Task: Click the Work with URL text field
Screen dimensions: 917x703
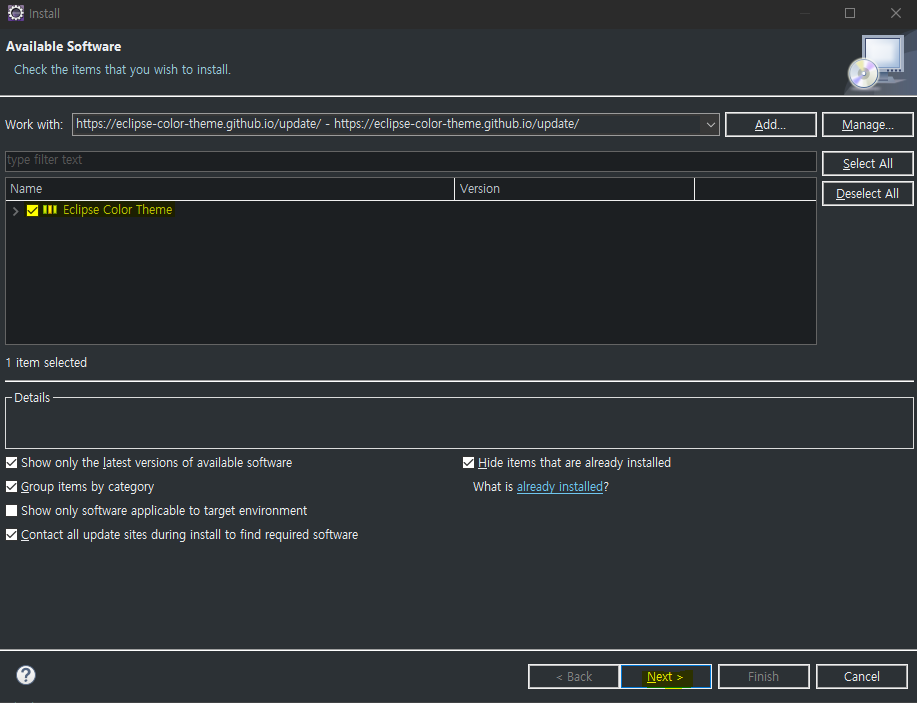Action: coord(387,125)
